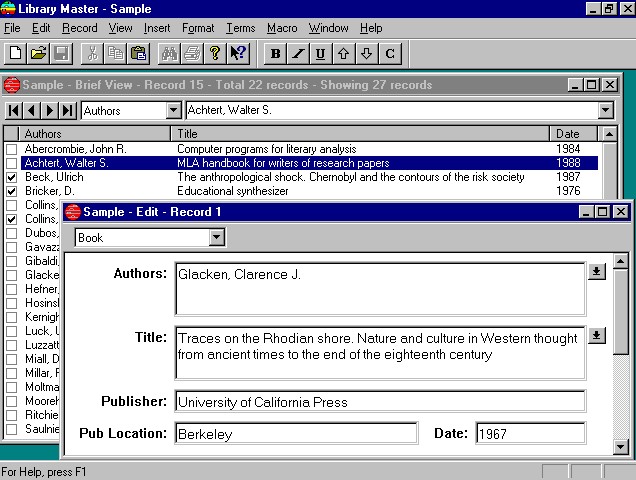Click the Title field expand down-arrow button

pyautogui.click(x=596, y=335)
